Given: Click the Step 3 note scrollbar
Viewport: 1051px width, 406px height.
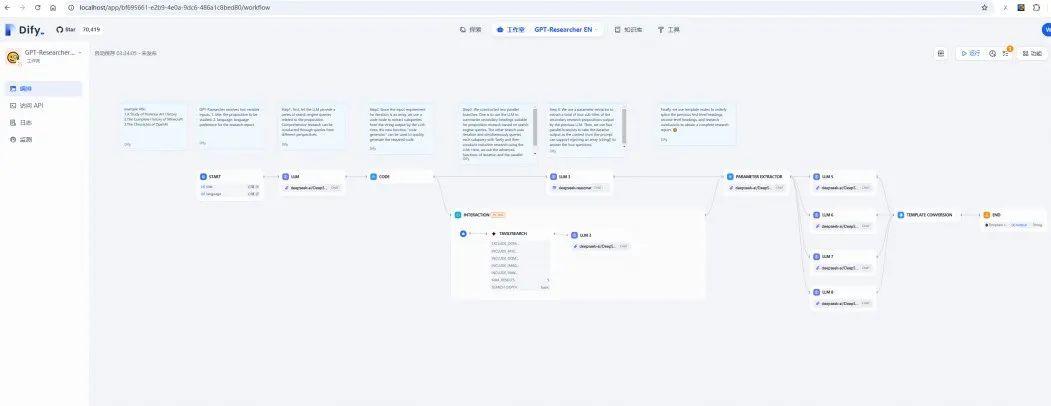Looking at the screenshot, I should pyautogui.click(x=535, y=127).
